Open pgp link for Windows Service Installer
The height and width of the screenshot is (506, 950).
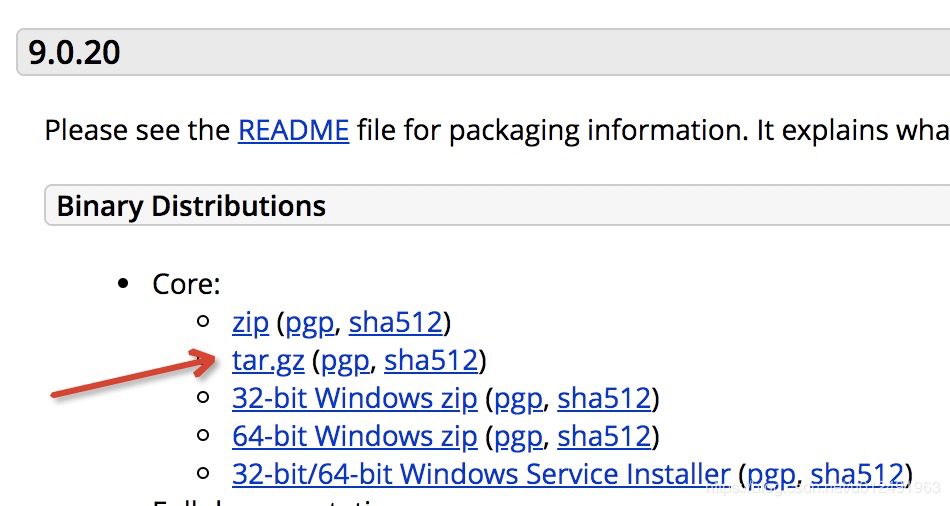tap(771, 473)
